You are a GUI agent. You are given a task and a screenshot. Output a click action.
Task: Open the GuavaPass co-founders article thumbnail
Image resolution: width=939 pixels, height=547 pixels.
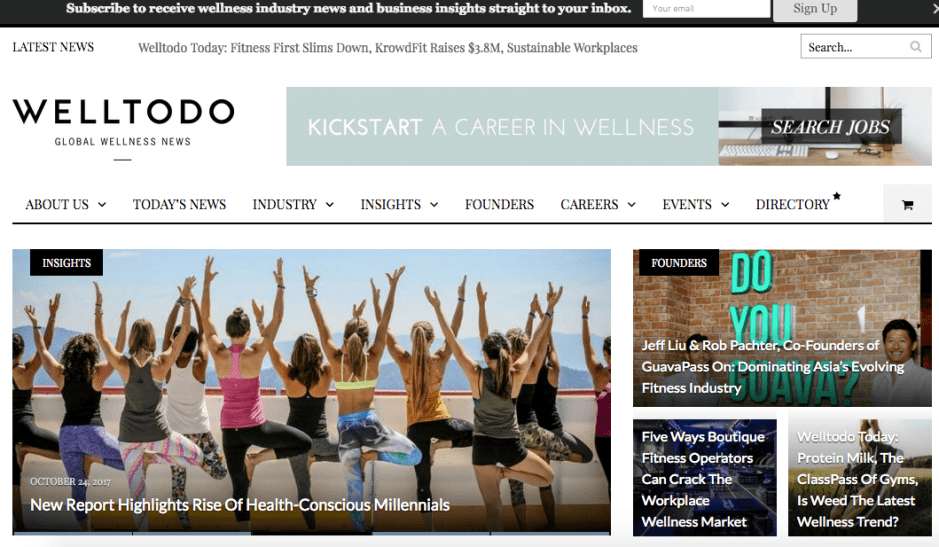[x=782, y=328]
